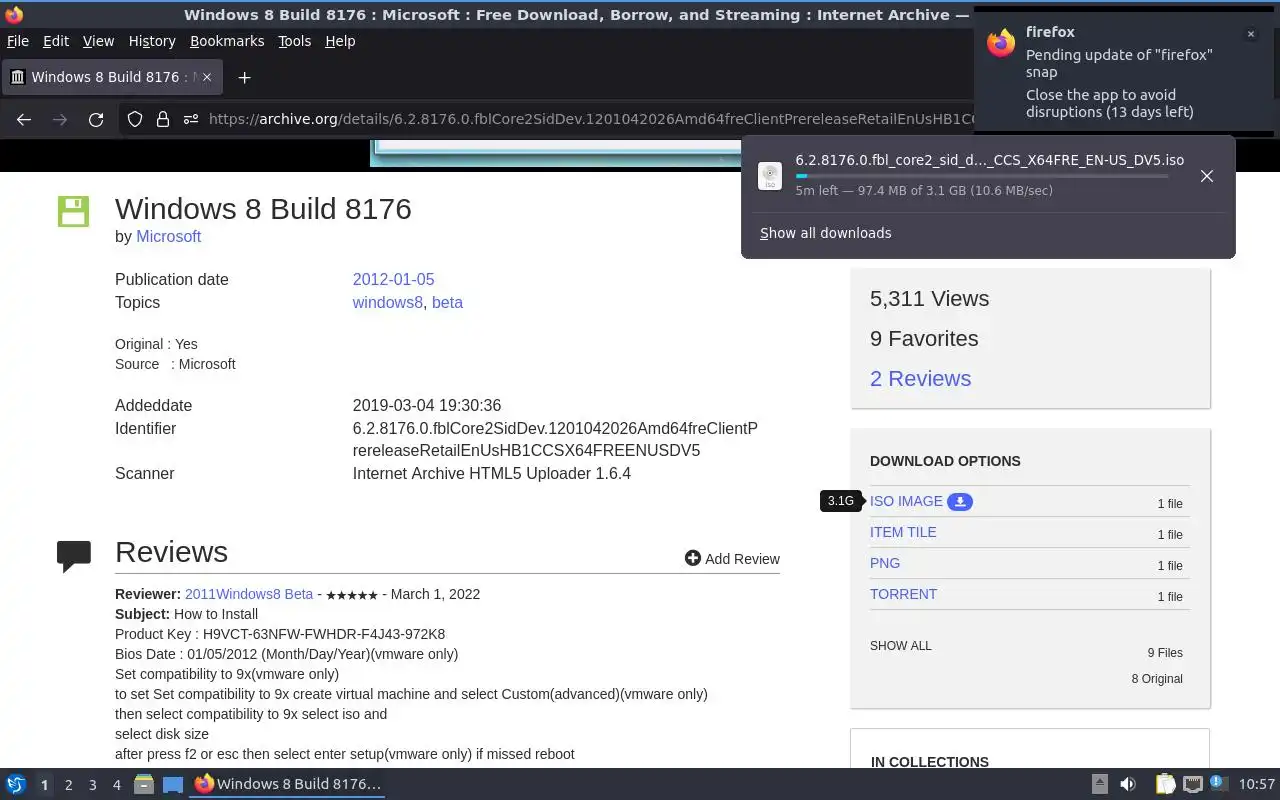Click the show desktop taskbar icon
This screenshot has height=800, width=1280.
pyautogui.click(x=173, y=784)
